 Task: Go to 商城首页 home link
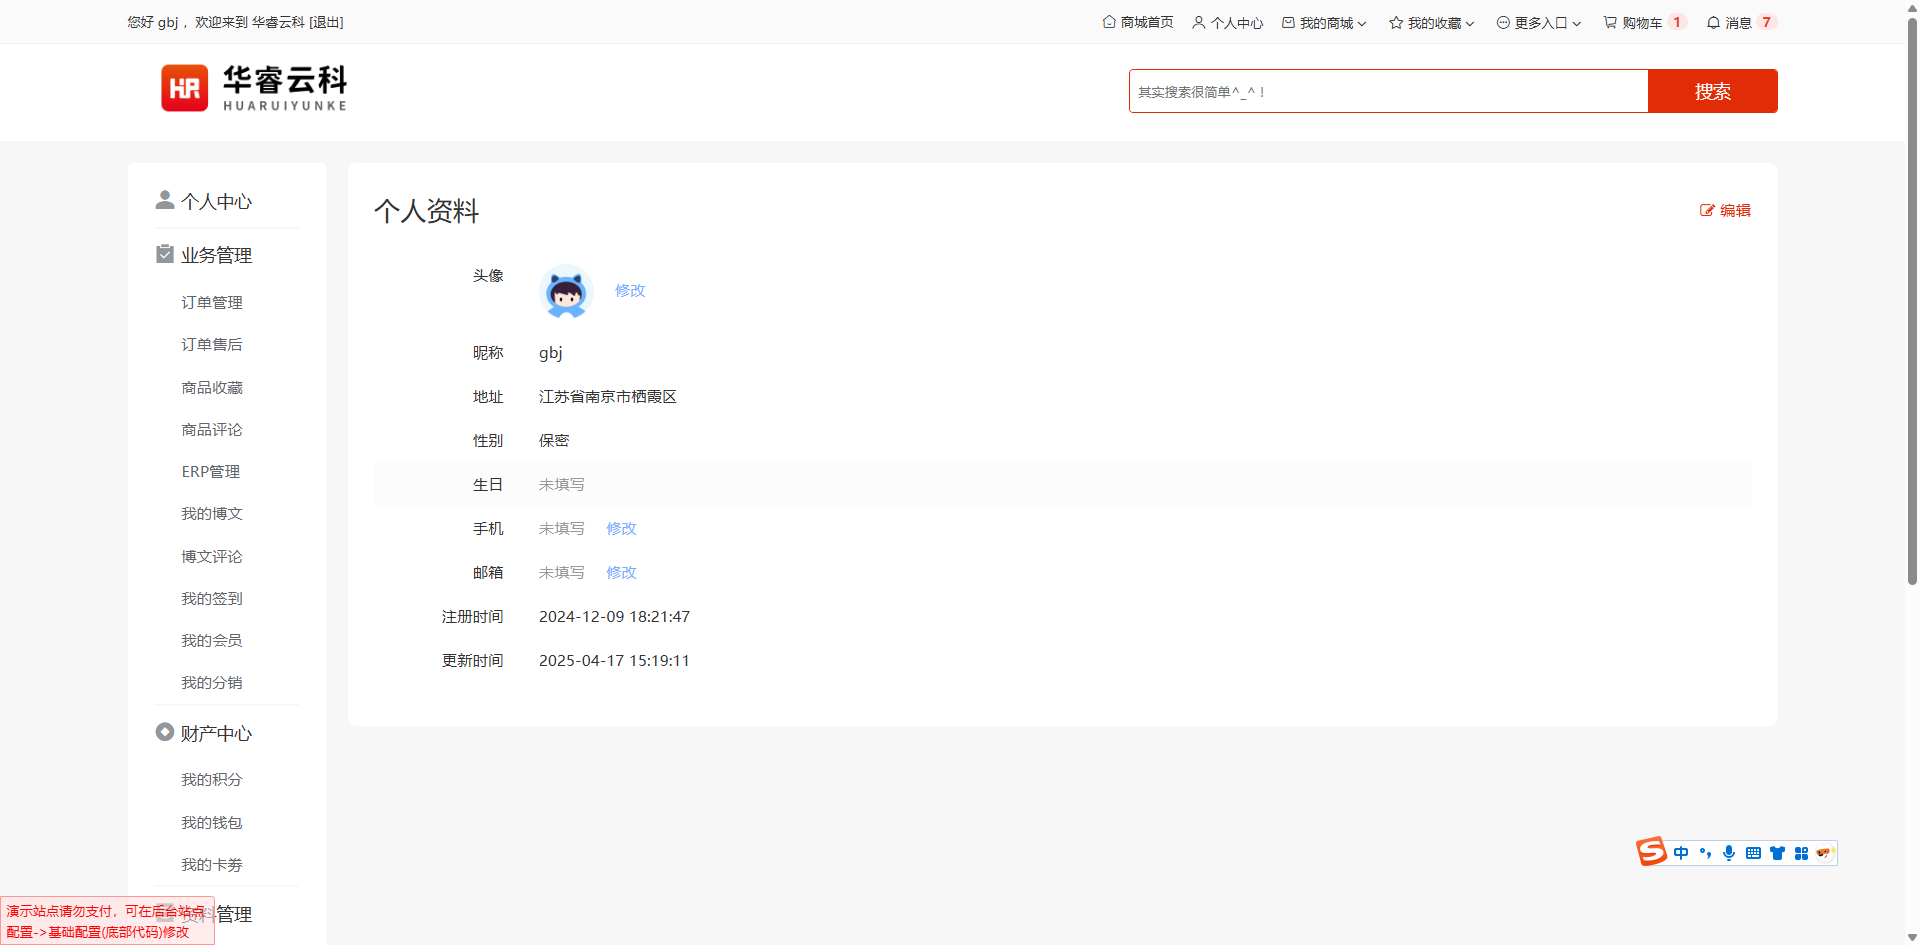[1137, 22]
